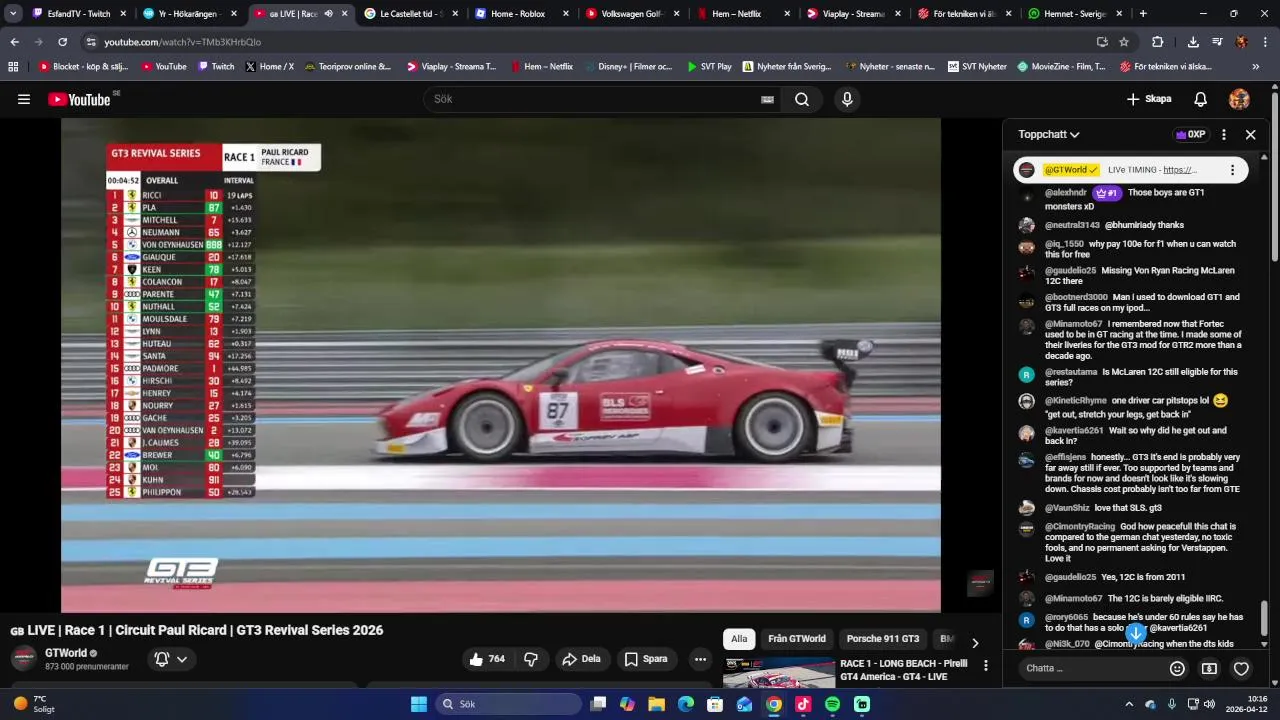Open the YouTube account avatar menu

coord(1239,99)
